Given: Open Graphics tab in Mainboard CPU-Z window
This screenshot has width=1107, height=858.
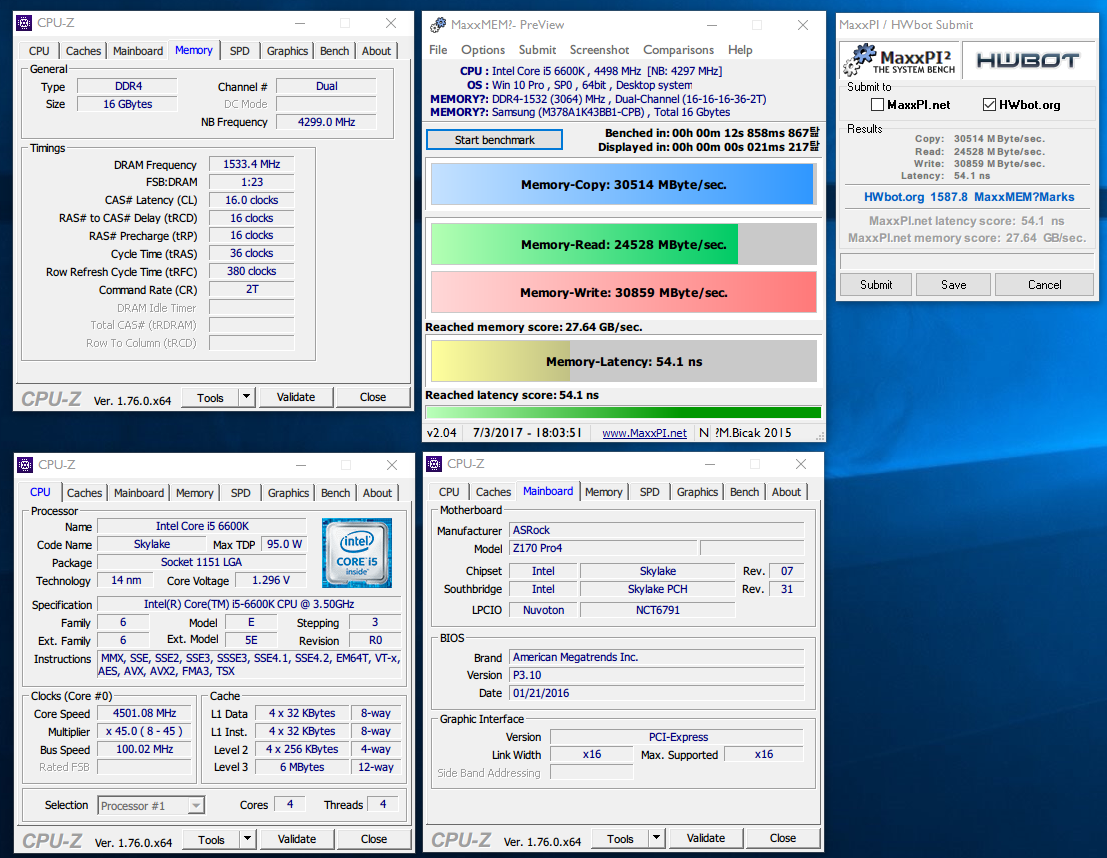Looking at the screenshot, I should (x=697, y=491).
